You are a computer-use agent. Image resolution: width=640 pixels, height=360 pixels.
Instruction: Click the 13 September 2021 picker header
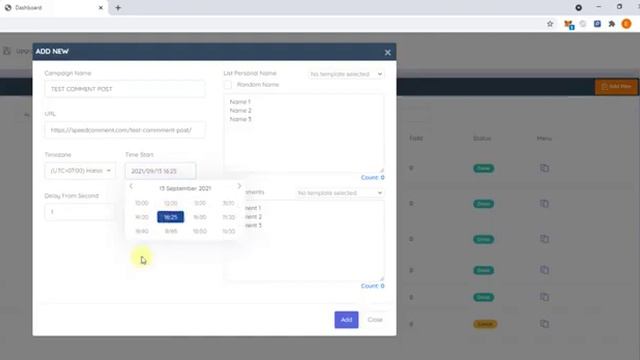185,188
